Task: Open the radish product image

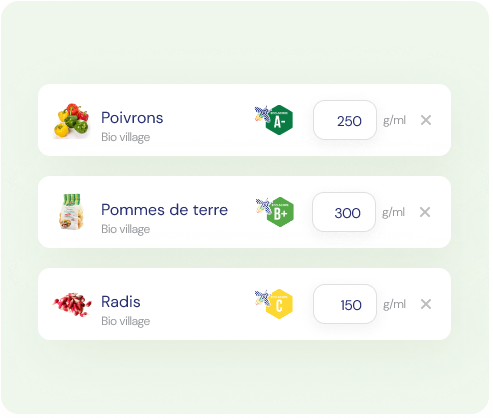Action: pyautogui.click(x=72, y=304)
